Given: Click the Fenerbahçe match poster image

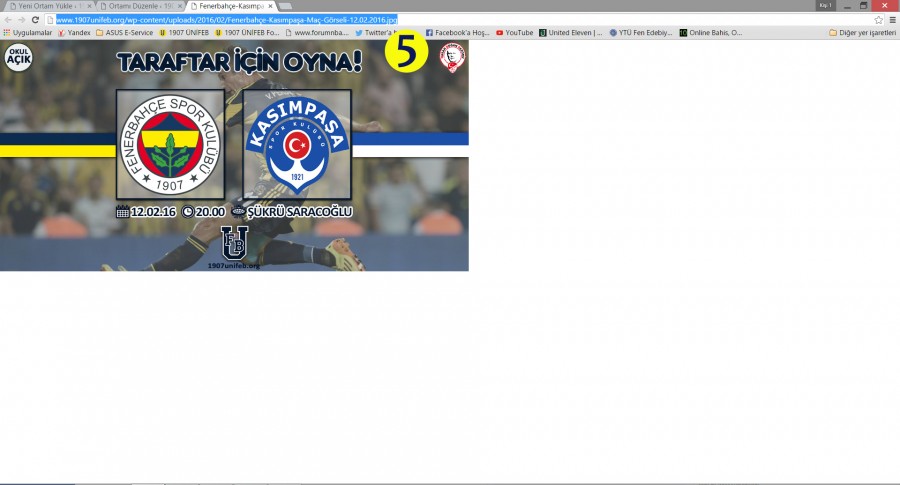Looking at the screenshot, I should pyautogui.click(x=234, y=155).
